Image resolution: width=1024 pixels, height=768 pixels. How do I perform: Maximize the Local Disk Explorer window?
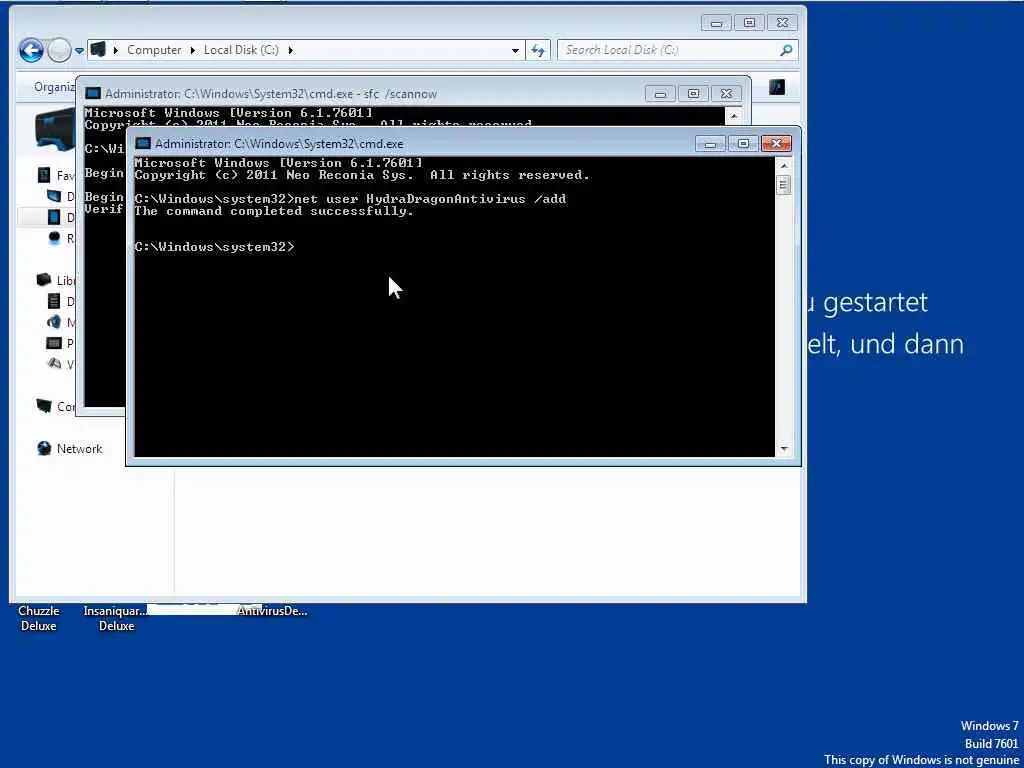(x=750, y=23)
